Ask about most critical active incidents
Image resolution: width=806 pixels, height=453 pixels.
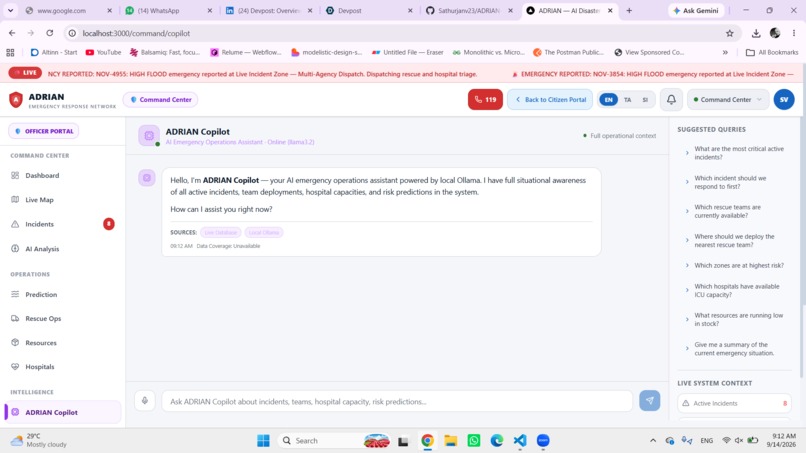pyautogui.click(x=734, y=153)
